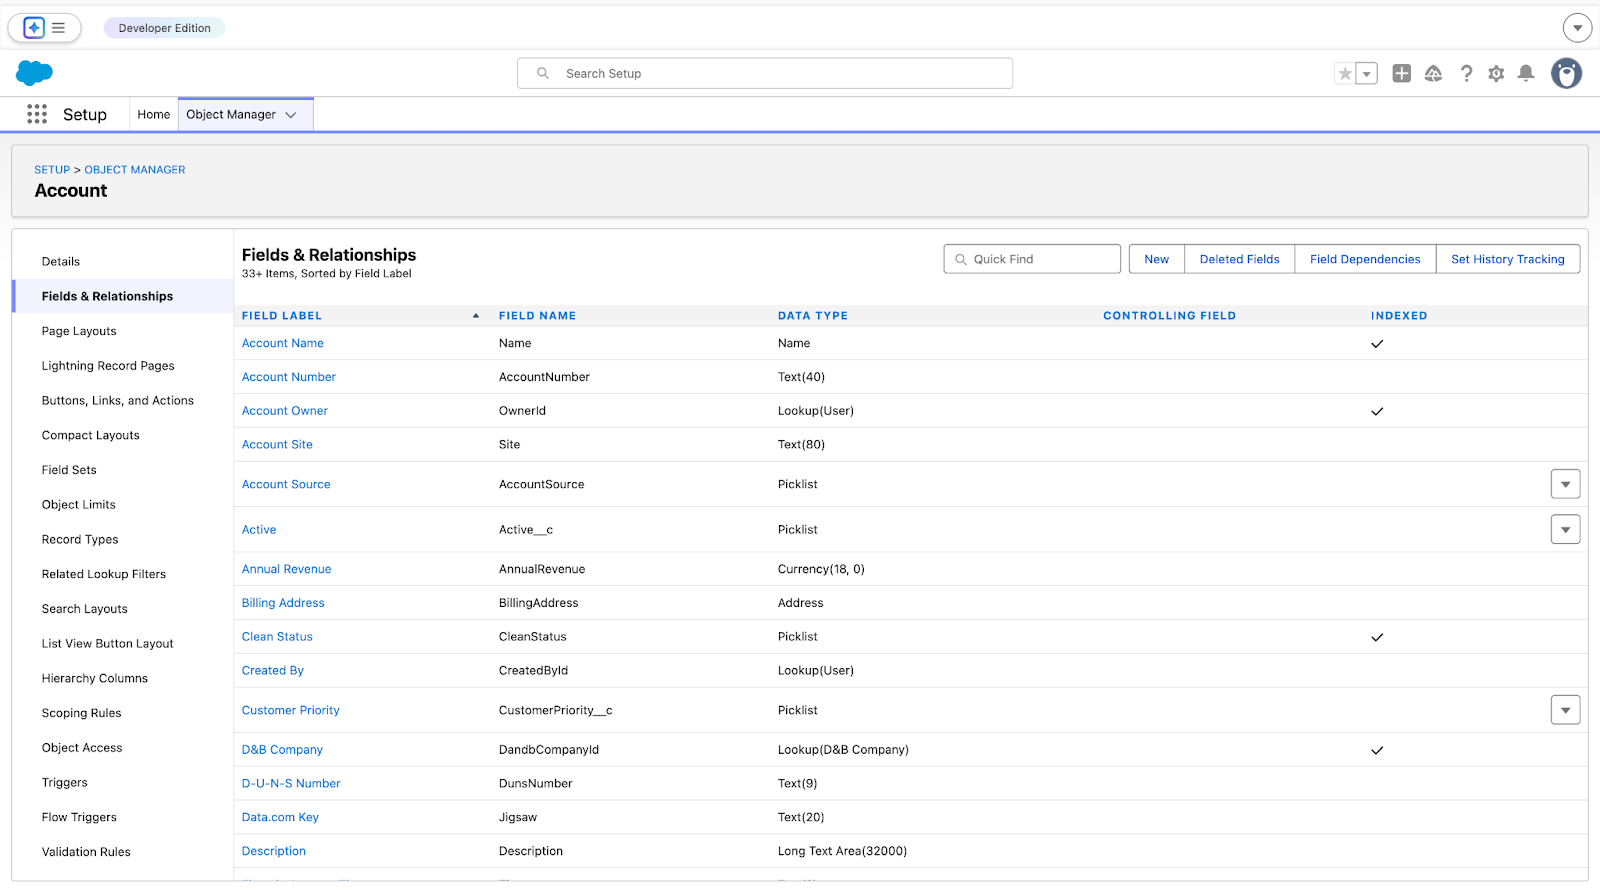1600x893 pixels.
Task: Open the Trailhead guidance icon
Action: pos(1433,73)
